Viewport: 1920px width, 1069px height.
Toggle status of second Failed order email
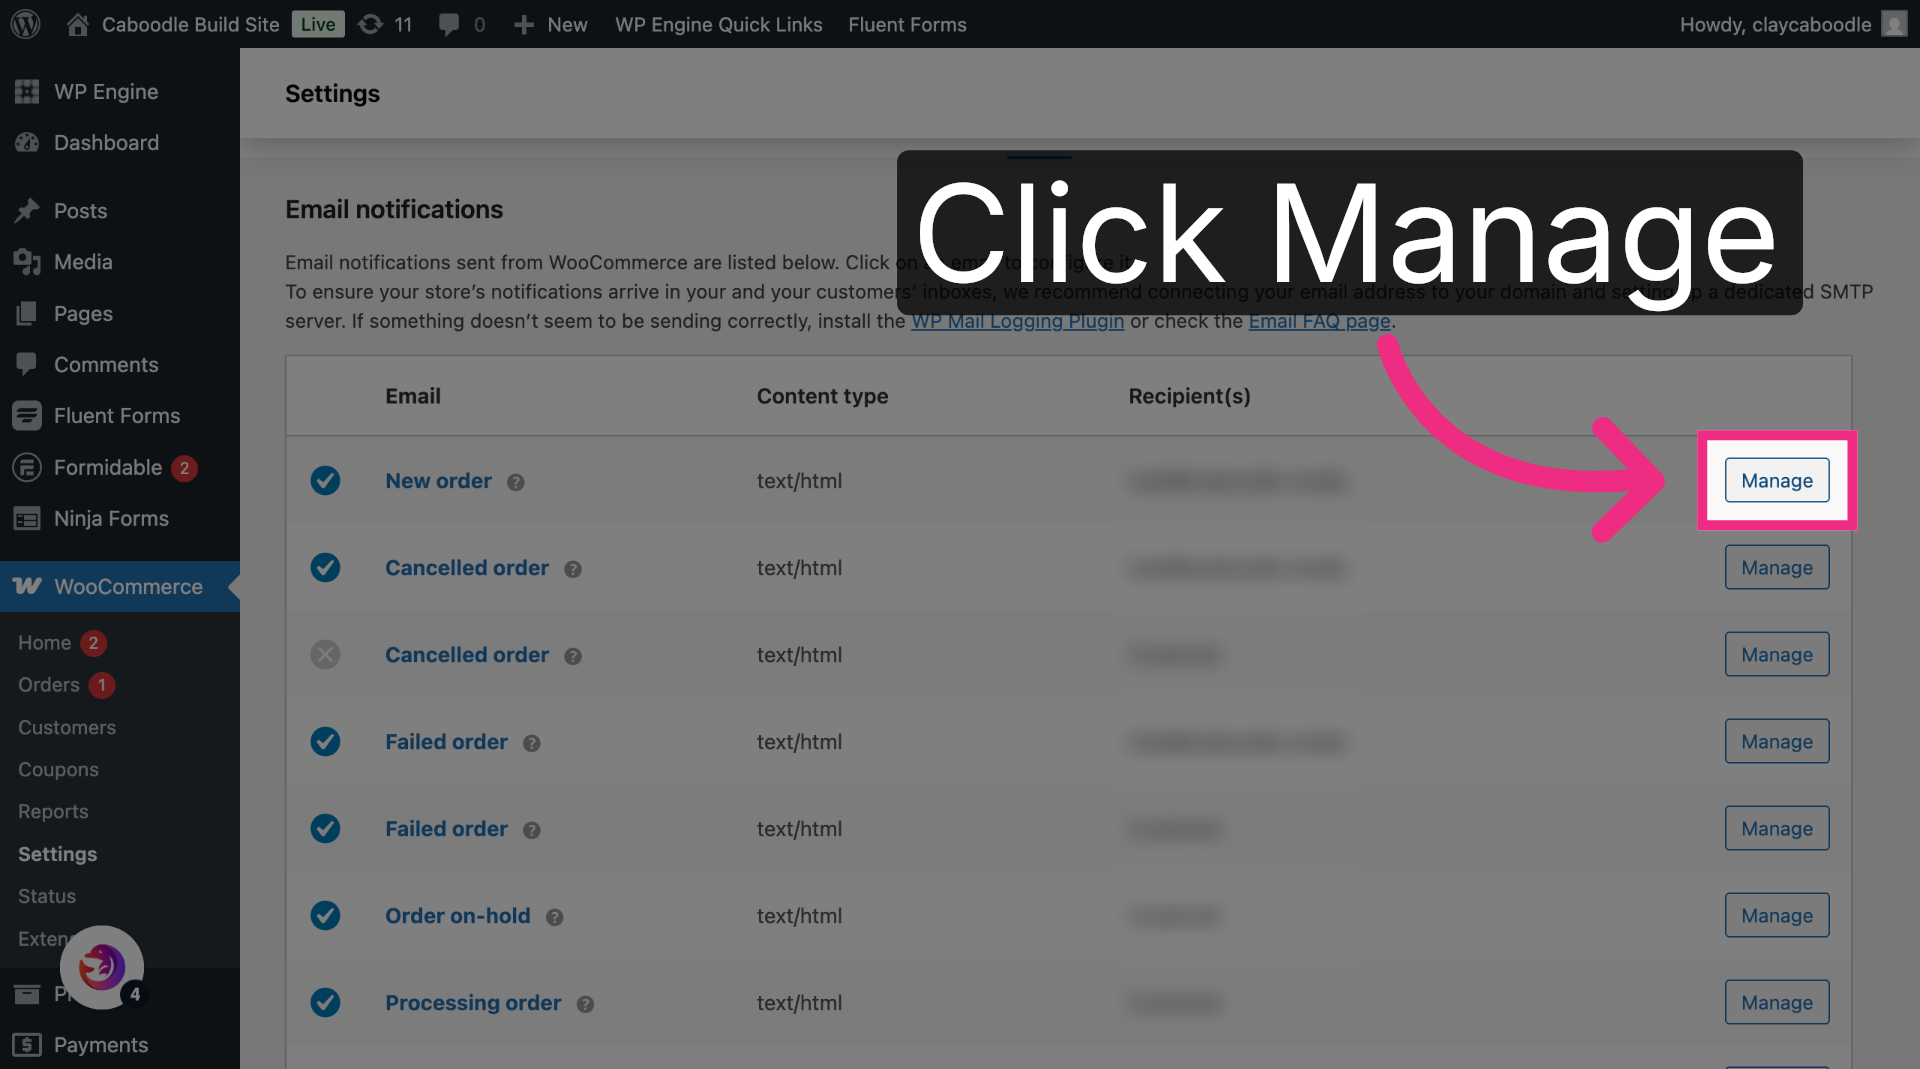(325, 829)
